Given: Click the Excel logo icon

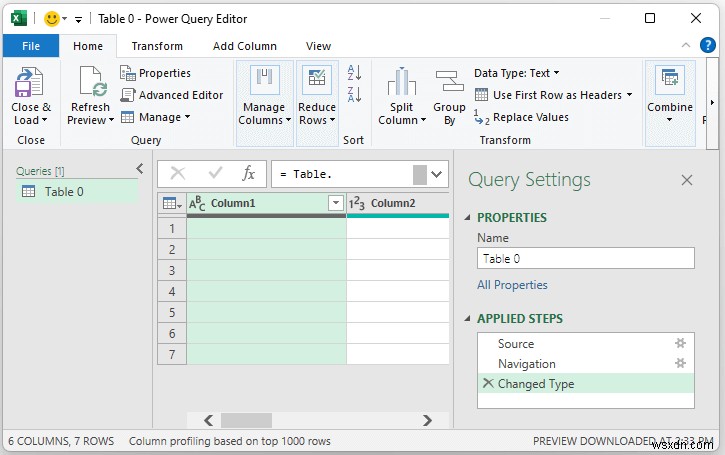Looking at the screenshot, I should [19, 18].
